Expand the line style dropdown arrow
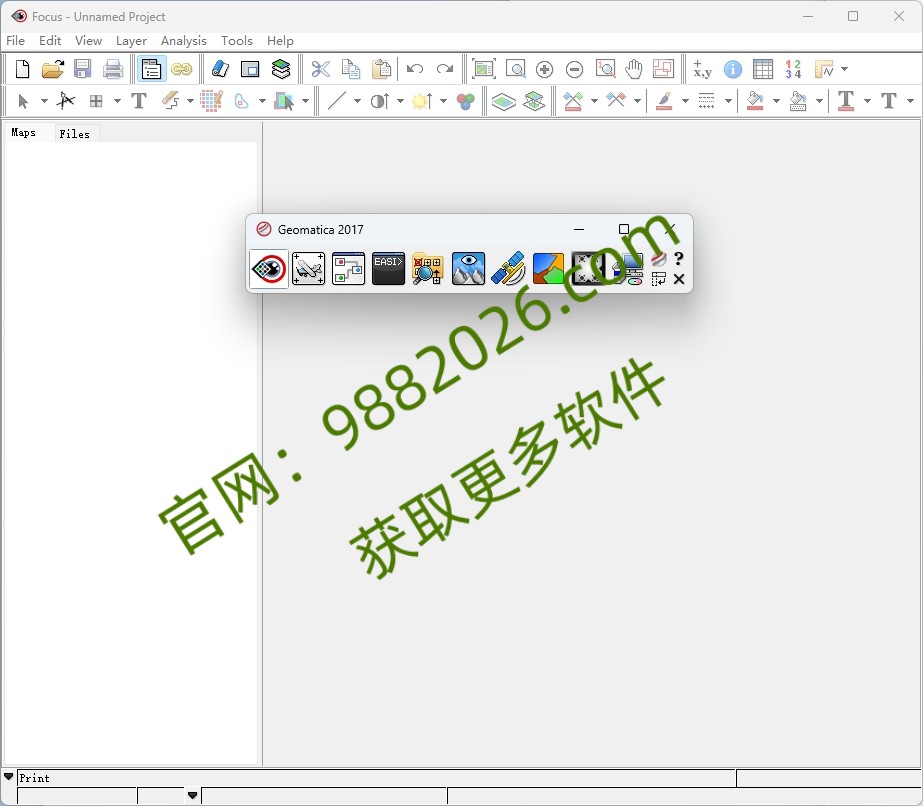The width and height of the screenshot is (923, 806). click(x=728, y=100)
